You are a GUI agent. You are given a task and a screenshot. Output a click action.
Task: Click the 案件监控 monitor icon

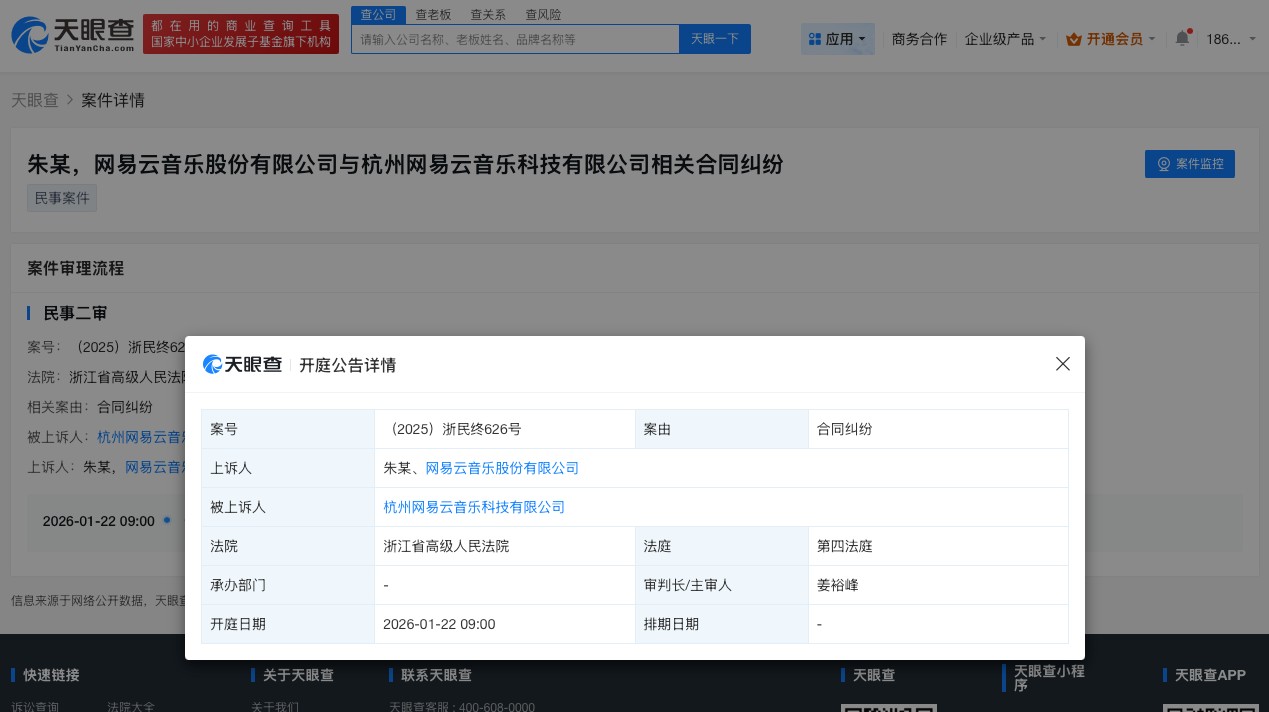pyautogui.click(x=1162, y=164)
